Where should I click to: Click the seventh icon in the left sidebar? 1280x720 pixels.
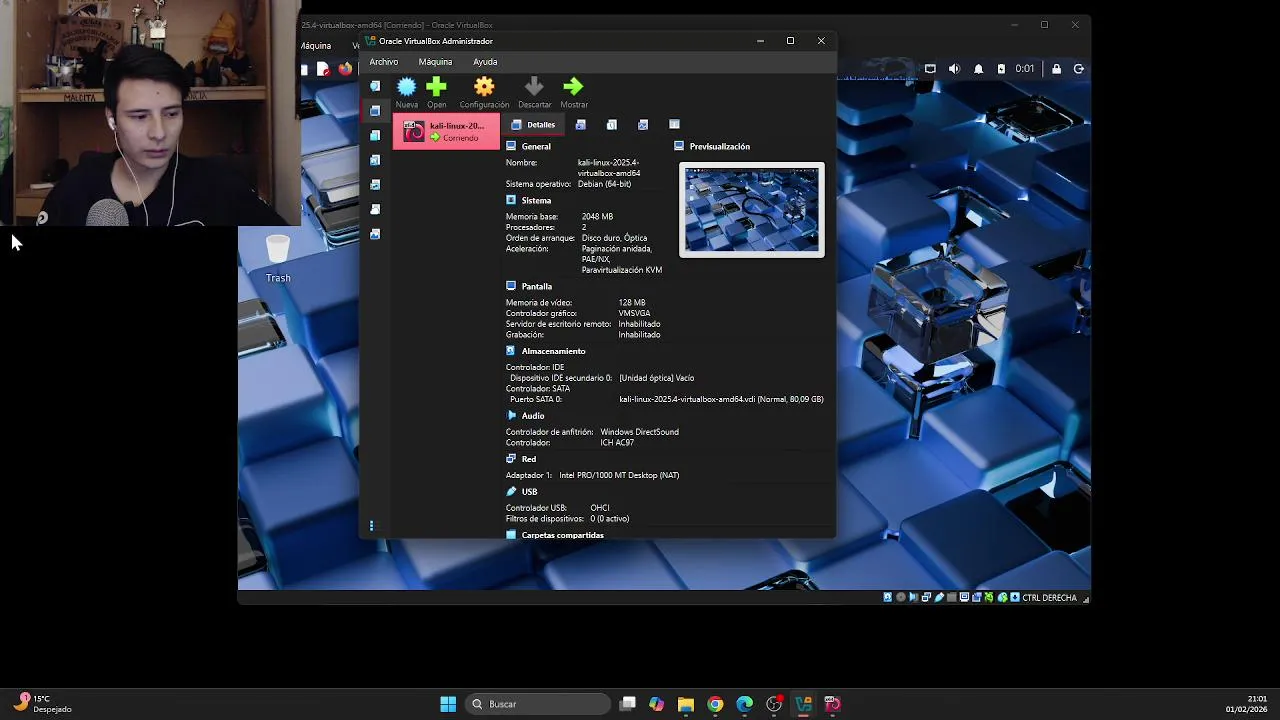click(x=375, y=234)
